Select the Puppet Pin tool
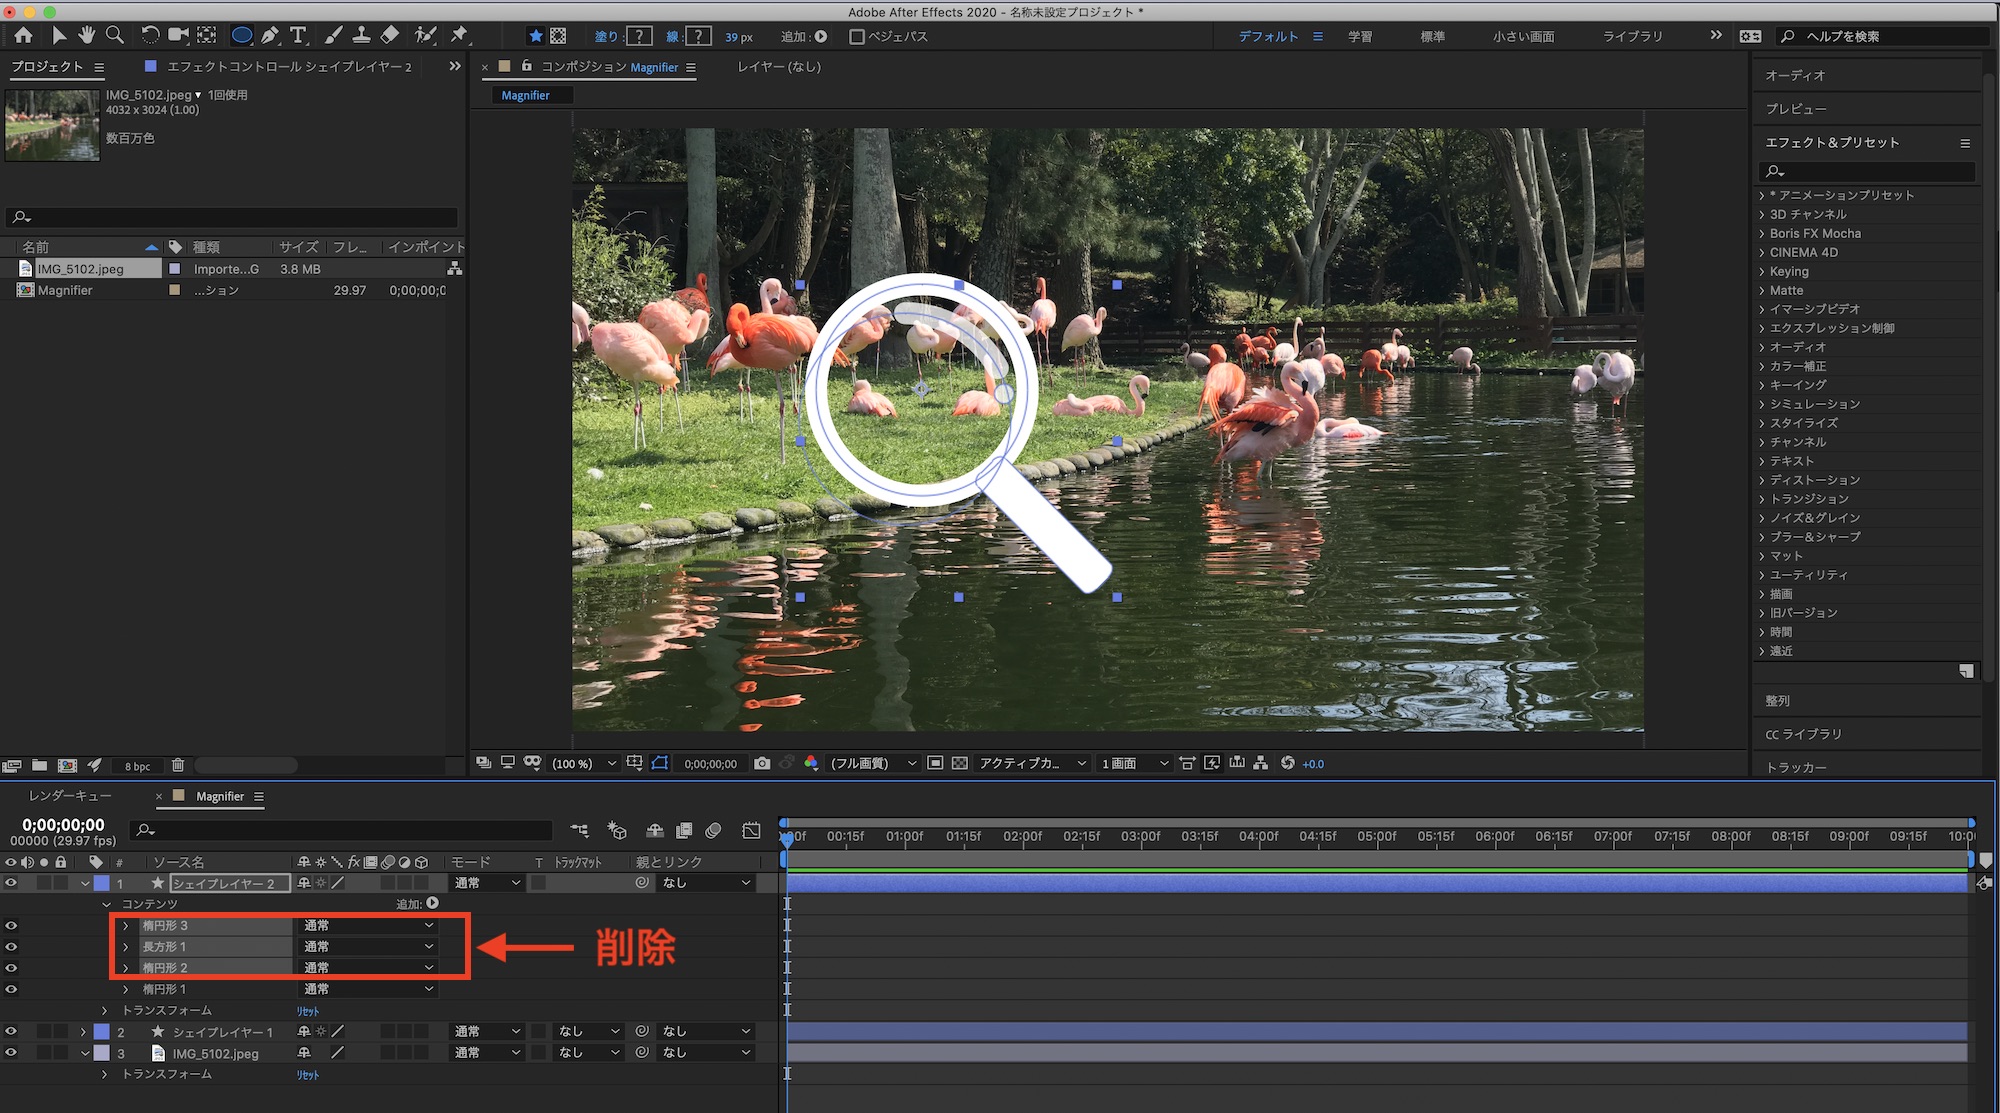2000x1113 pixels. 459,36
